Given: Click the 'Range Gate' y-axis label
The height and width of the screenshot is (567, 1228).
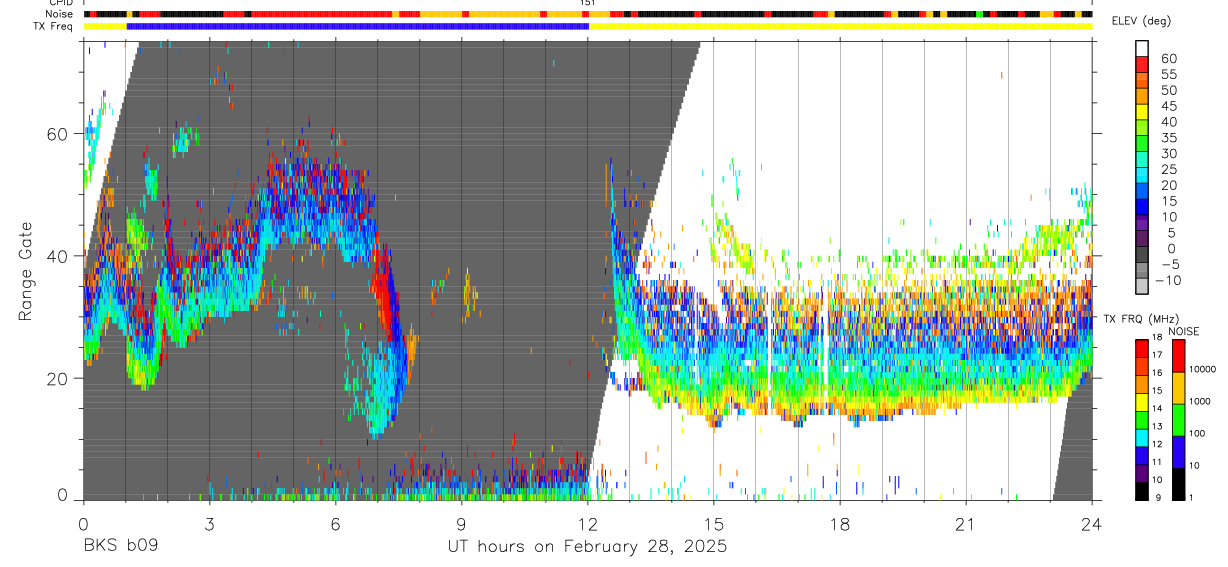Looking at the screenshot, I should pos(27,272).
